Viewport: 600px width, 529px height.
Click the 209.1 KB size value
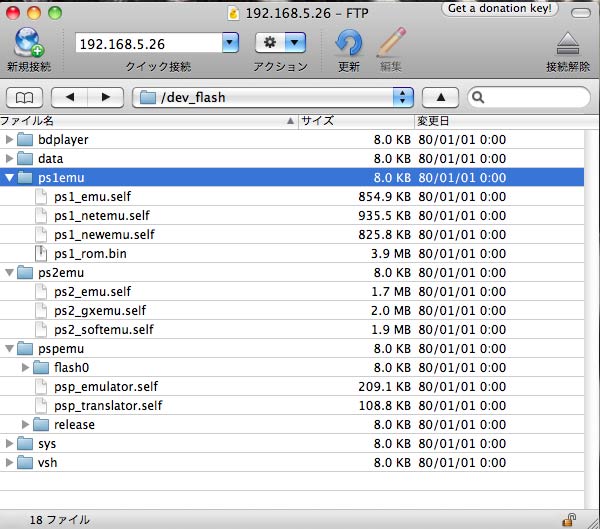384,387
